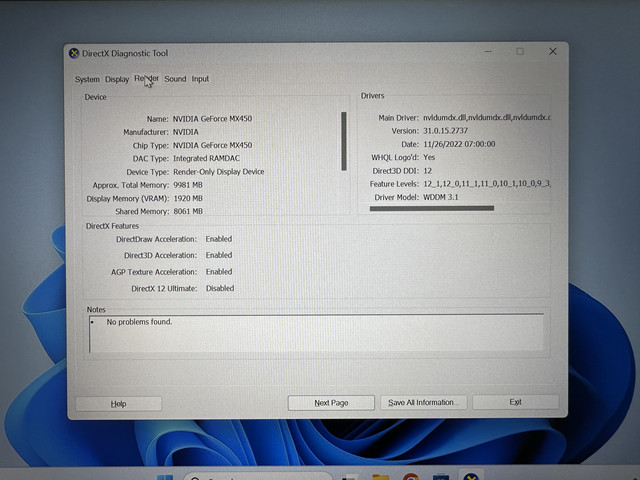This screenshot has width=640, height=480.
Task: Click the Manufacturer value NVIDIA
Action: (186, 132)
